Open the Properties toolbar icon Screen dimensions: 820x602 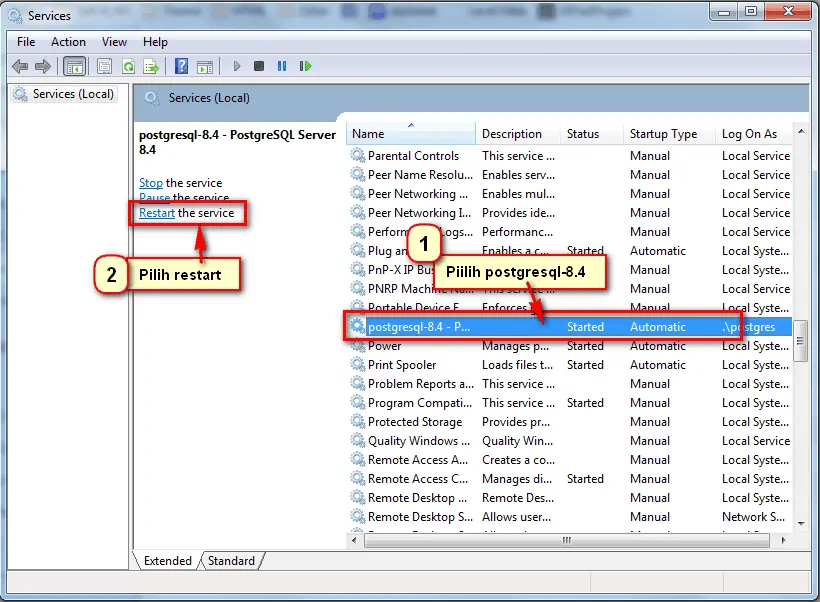click(105, 66)
